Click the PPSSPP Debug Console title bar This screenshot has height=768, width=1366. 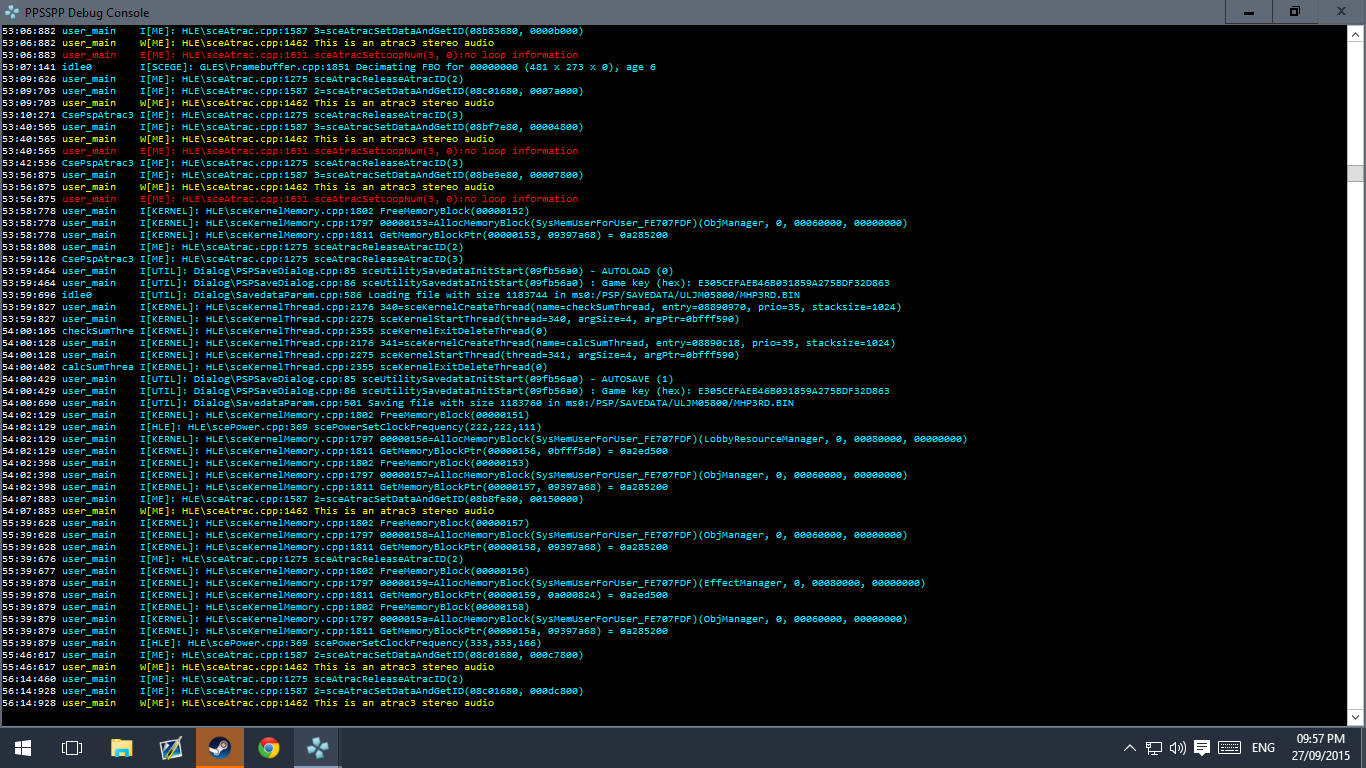(600, 12)
